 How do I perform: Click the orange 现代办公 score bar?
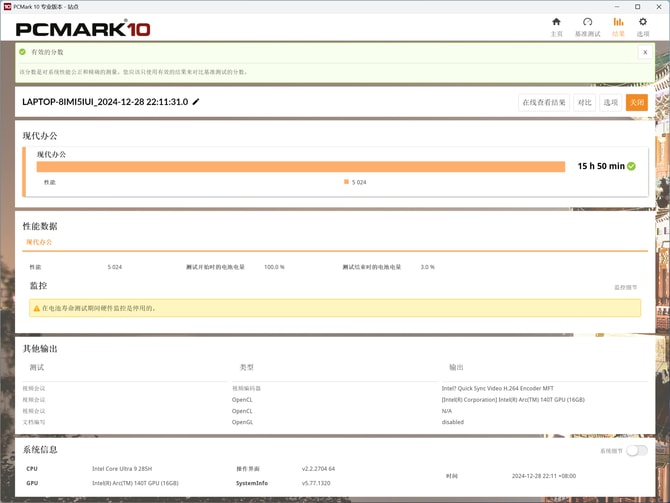[300, 167]
